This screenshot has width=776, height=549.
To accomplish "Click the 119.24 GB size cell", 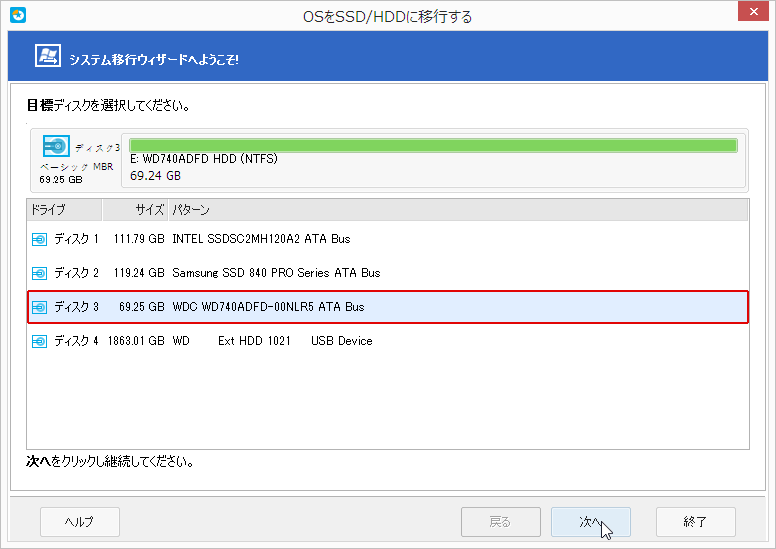I will click(x=139, y=273).
